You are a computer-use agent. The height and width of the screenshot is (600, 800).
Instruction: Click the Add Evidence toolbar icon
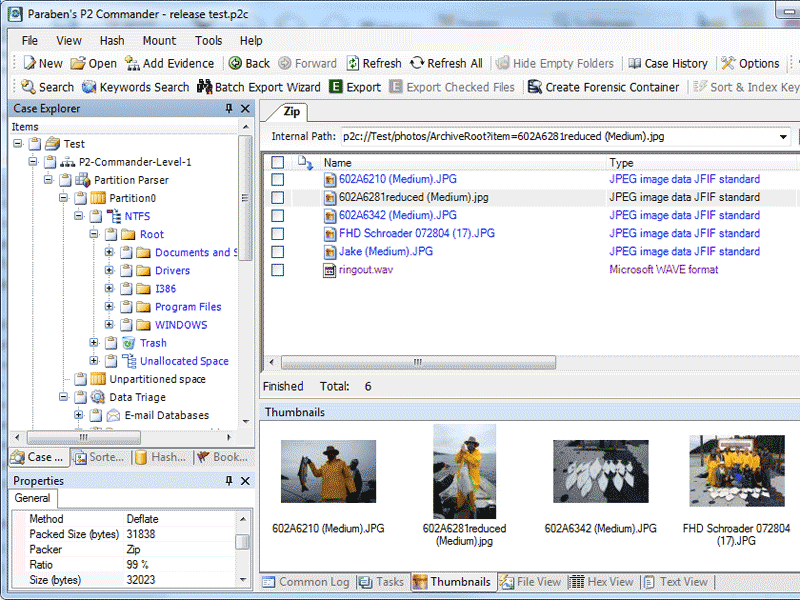[x=133, y=63]
